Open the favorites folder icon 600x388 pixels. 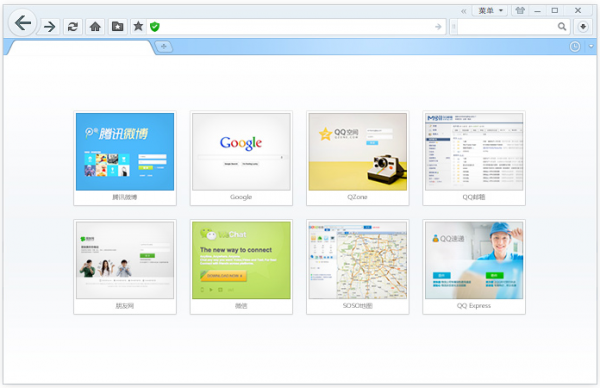pyautogui.click(x=117, y=27)
